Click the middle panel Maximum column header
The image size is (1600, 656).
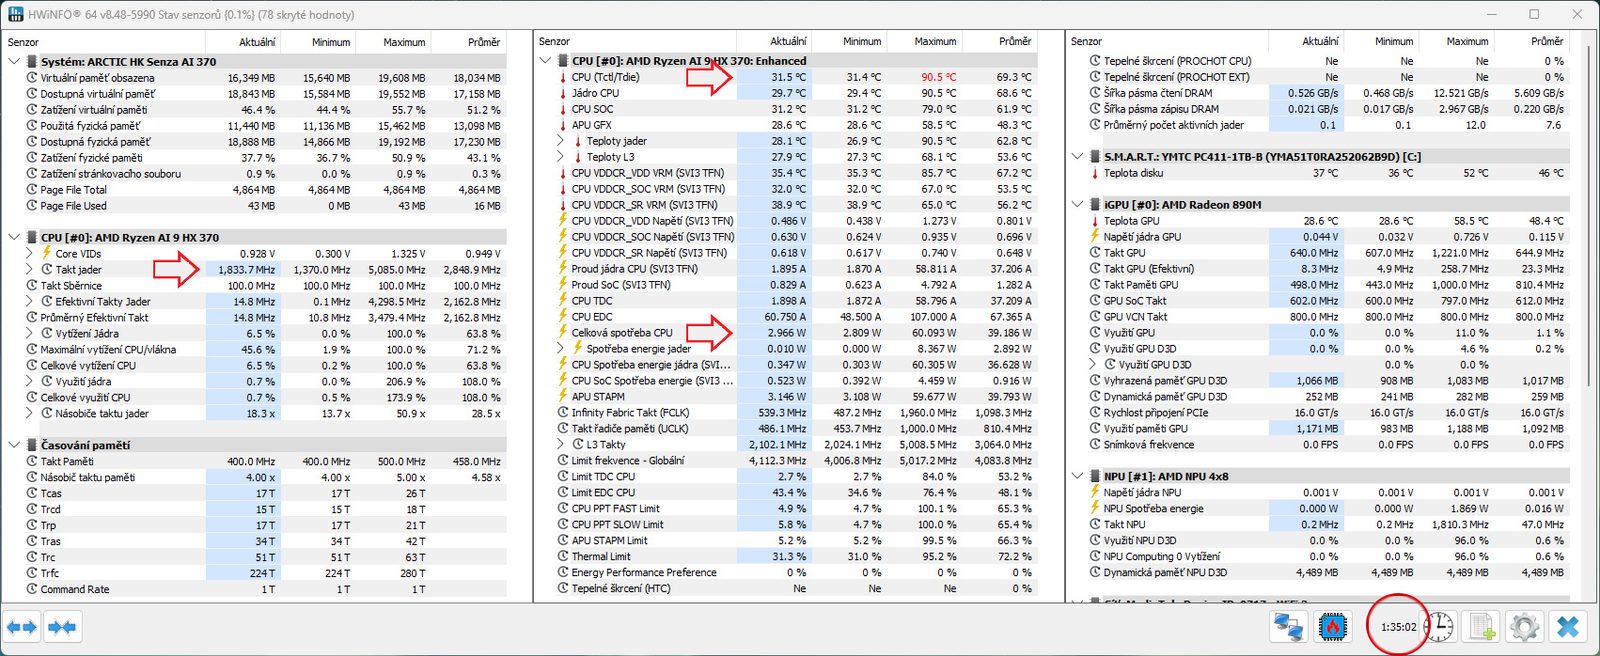click(924, 41)
